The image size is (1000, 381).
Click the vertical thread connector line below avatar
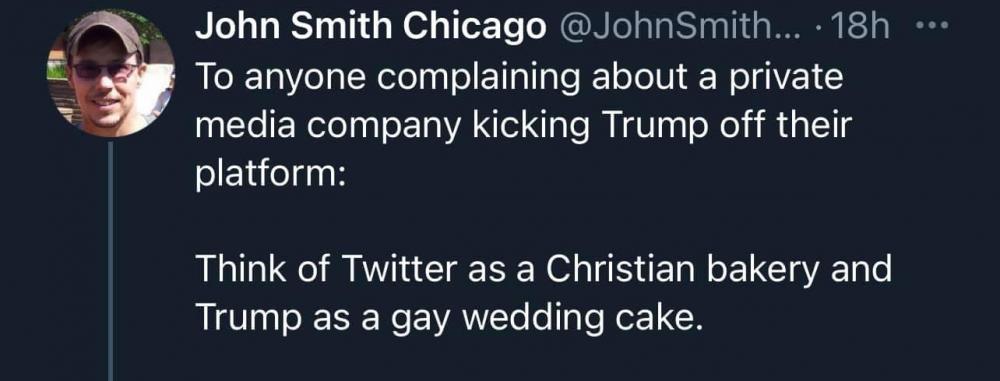(110, 261)
